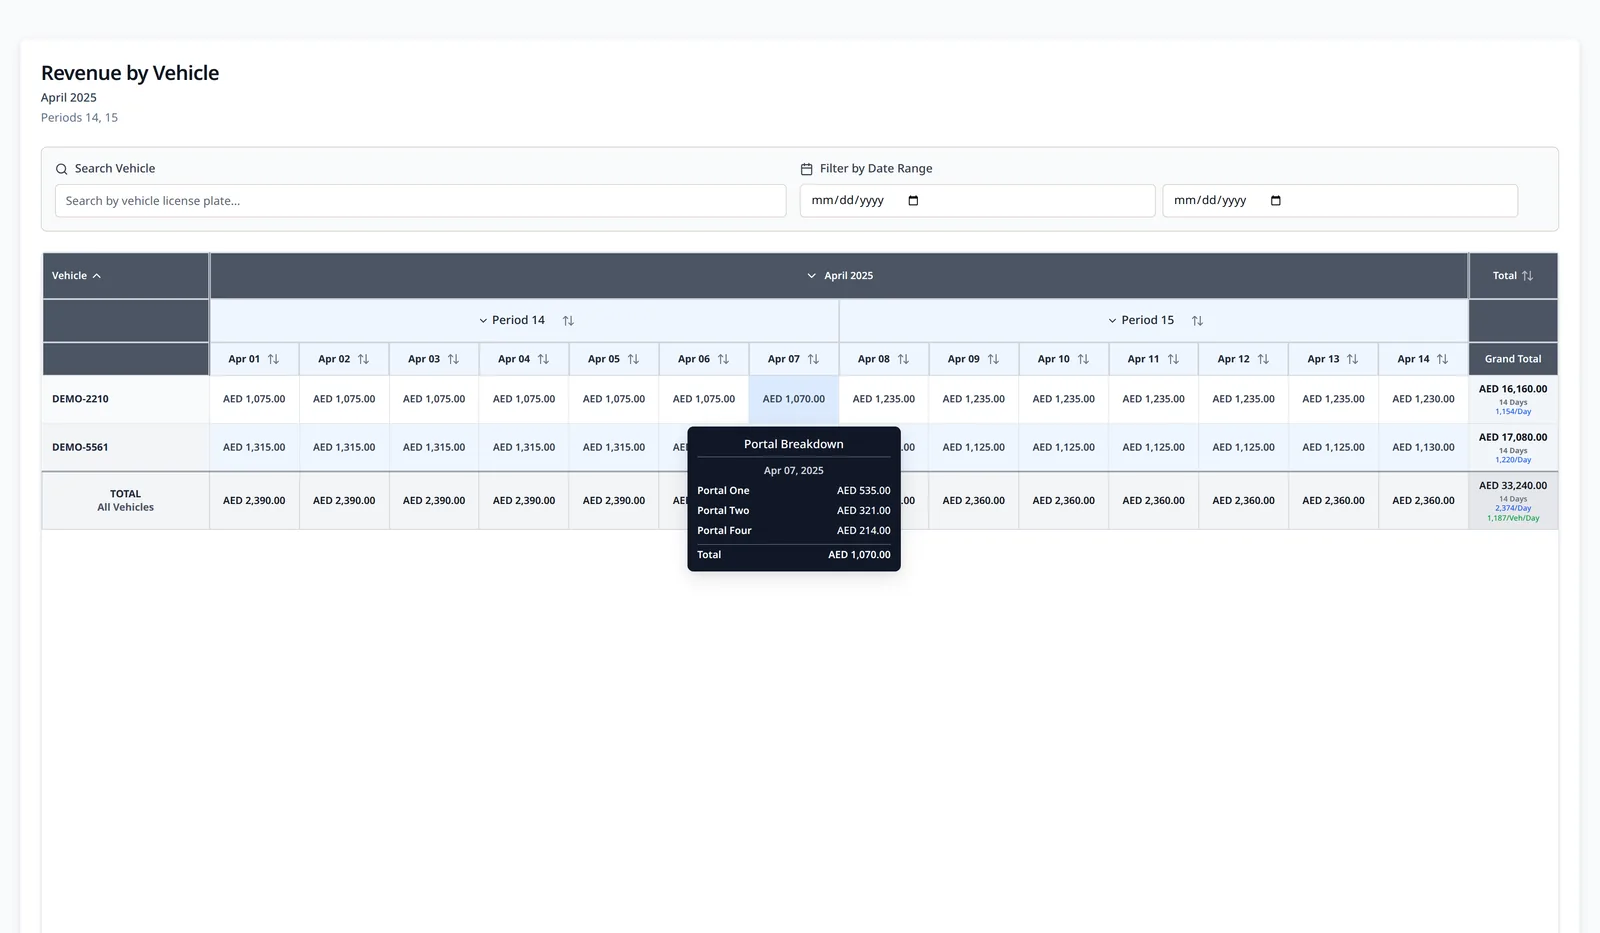
Task: Sort by Apr 10 column icon
Action: (x=1083, y=359)
